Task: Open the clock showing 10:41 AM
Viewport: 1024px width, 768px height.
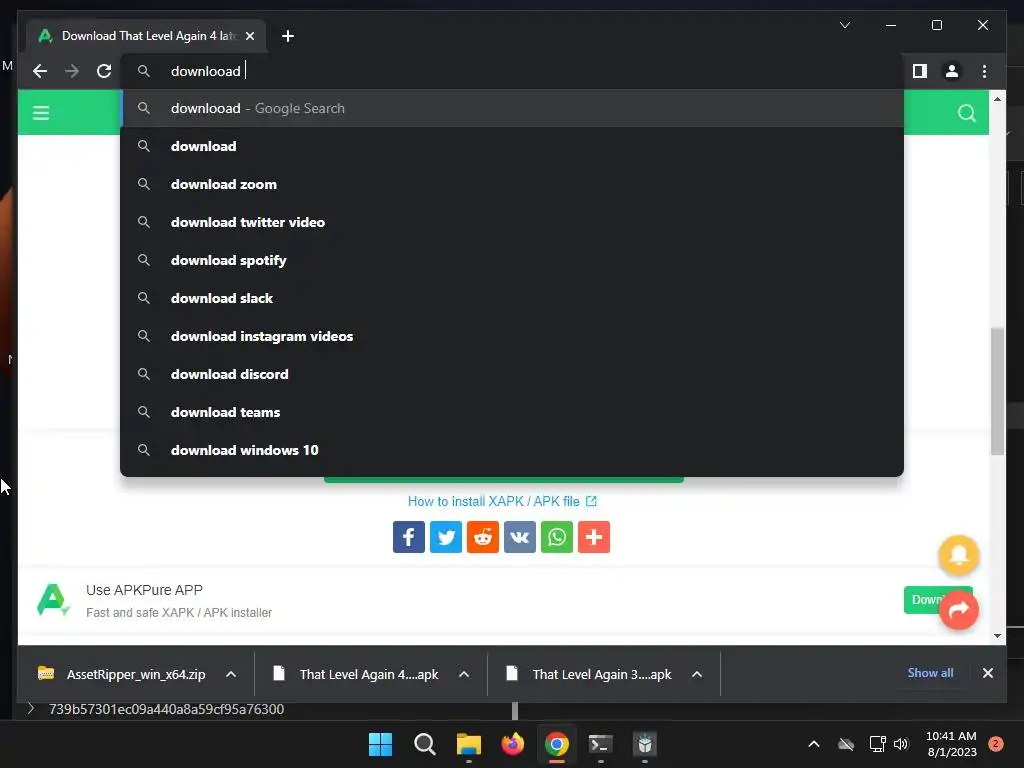Action: (x=951, y=744)
